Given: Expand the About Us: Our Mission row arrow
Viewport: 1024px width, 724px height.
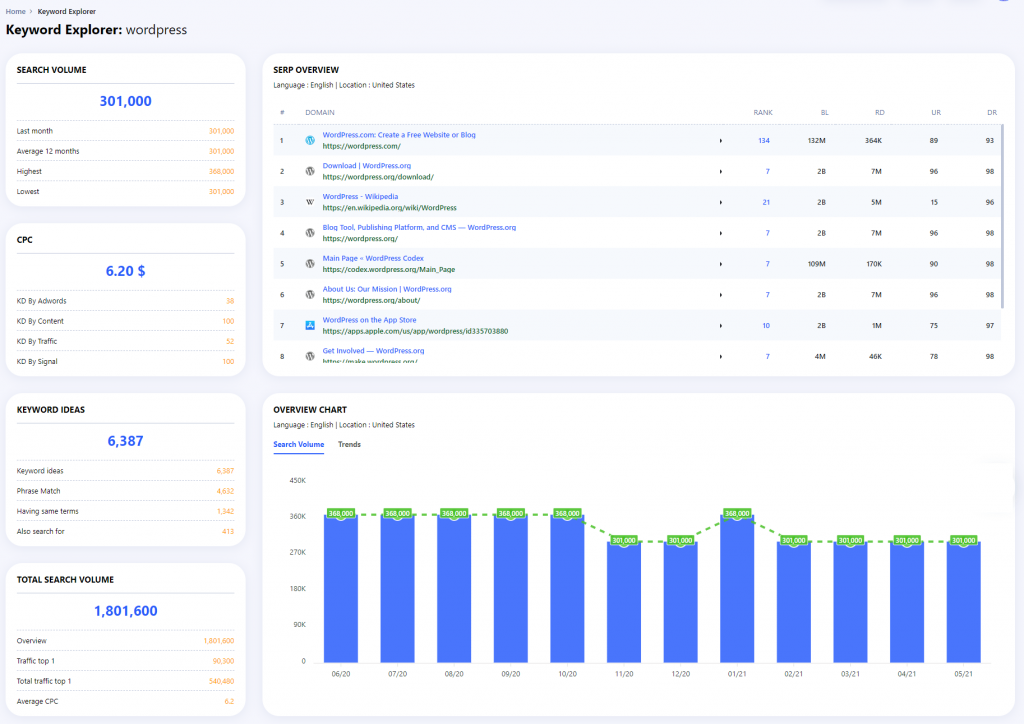Looking at the screenshot, I should point(721,295).
